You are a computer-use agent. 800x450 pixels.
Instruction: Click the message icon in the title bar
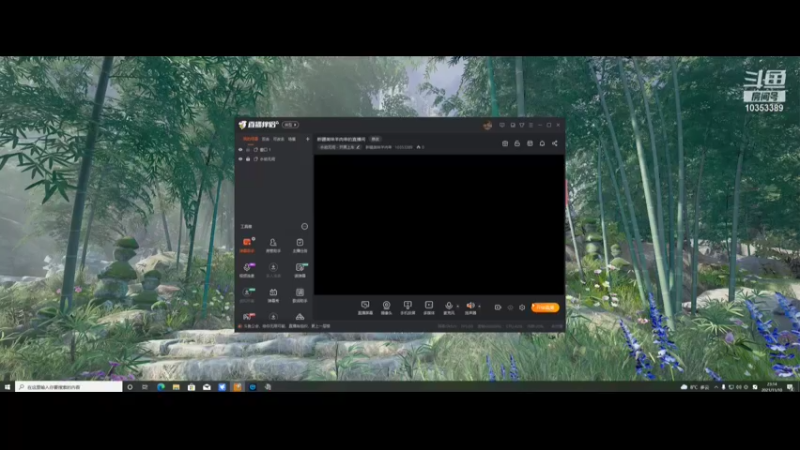click(502, 125)
